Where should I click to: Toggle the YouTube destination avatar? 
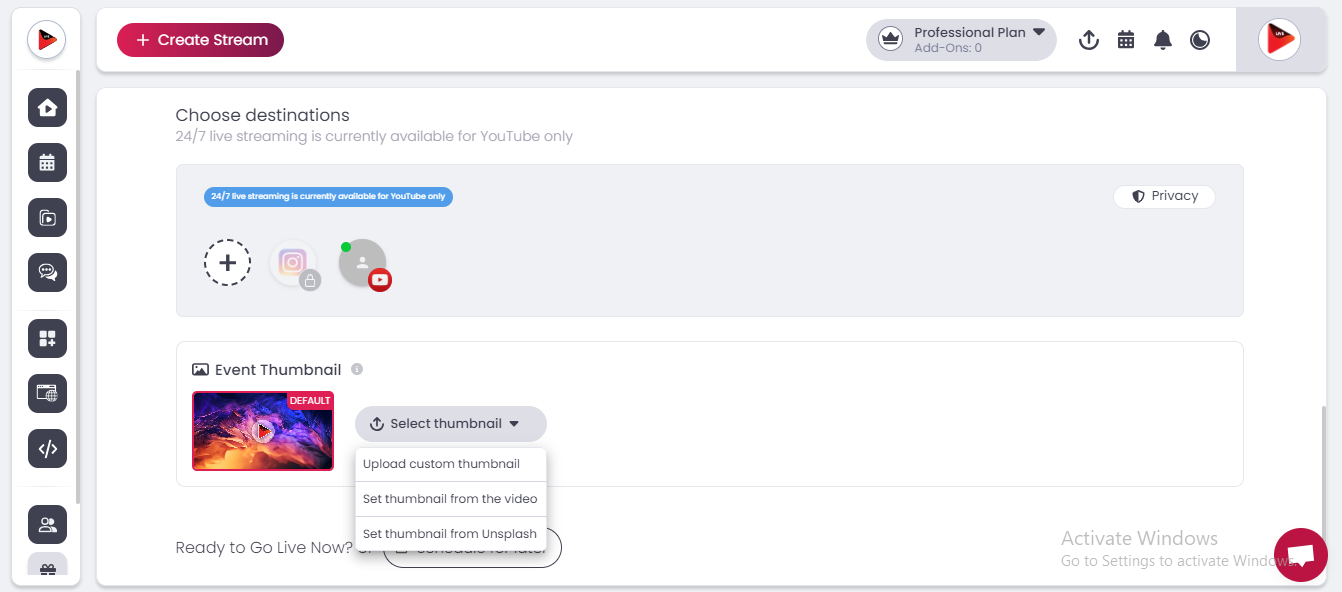tap(362, 264)
